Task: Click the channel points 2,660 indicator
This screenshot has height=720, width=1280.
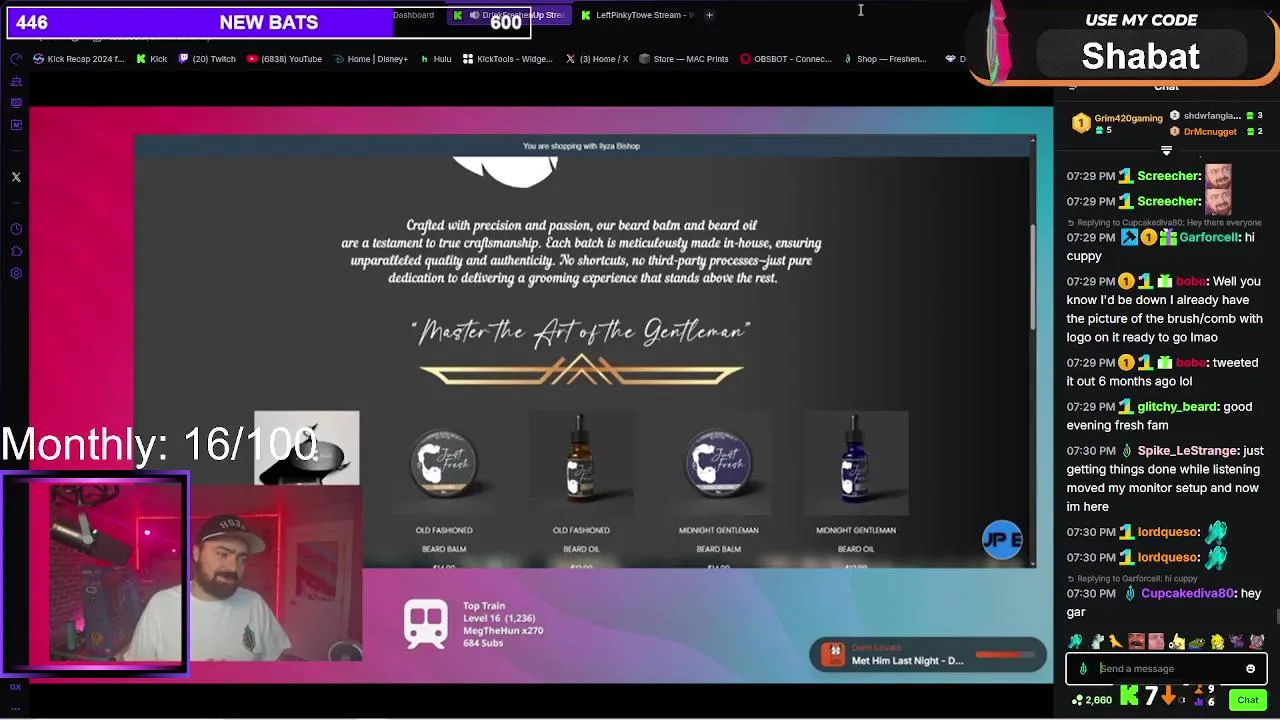Action: click(1091, 700)
